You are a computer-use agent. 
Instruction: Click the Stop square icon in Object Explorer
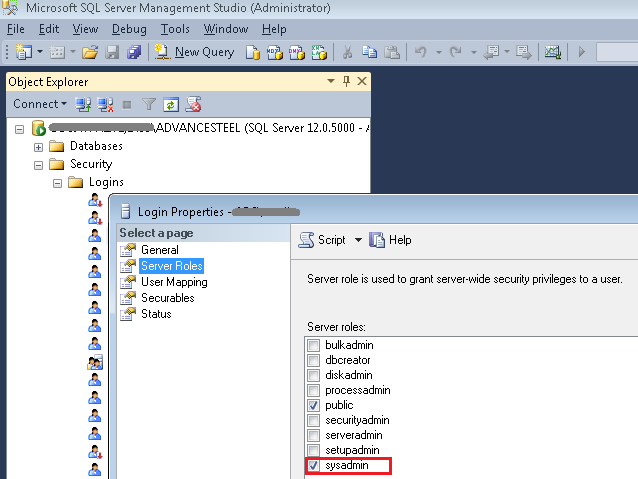(x=127, y=105)
